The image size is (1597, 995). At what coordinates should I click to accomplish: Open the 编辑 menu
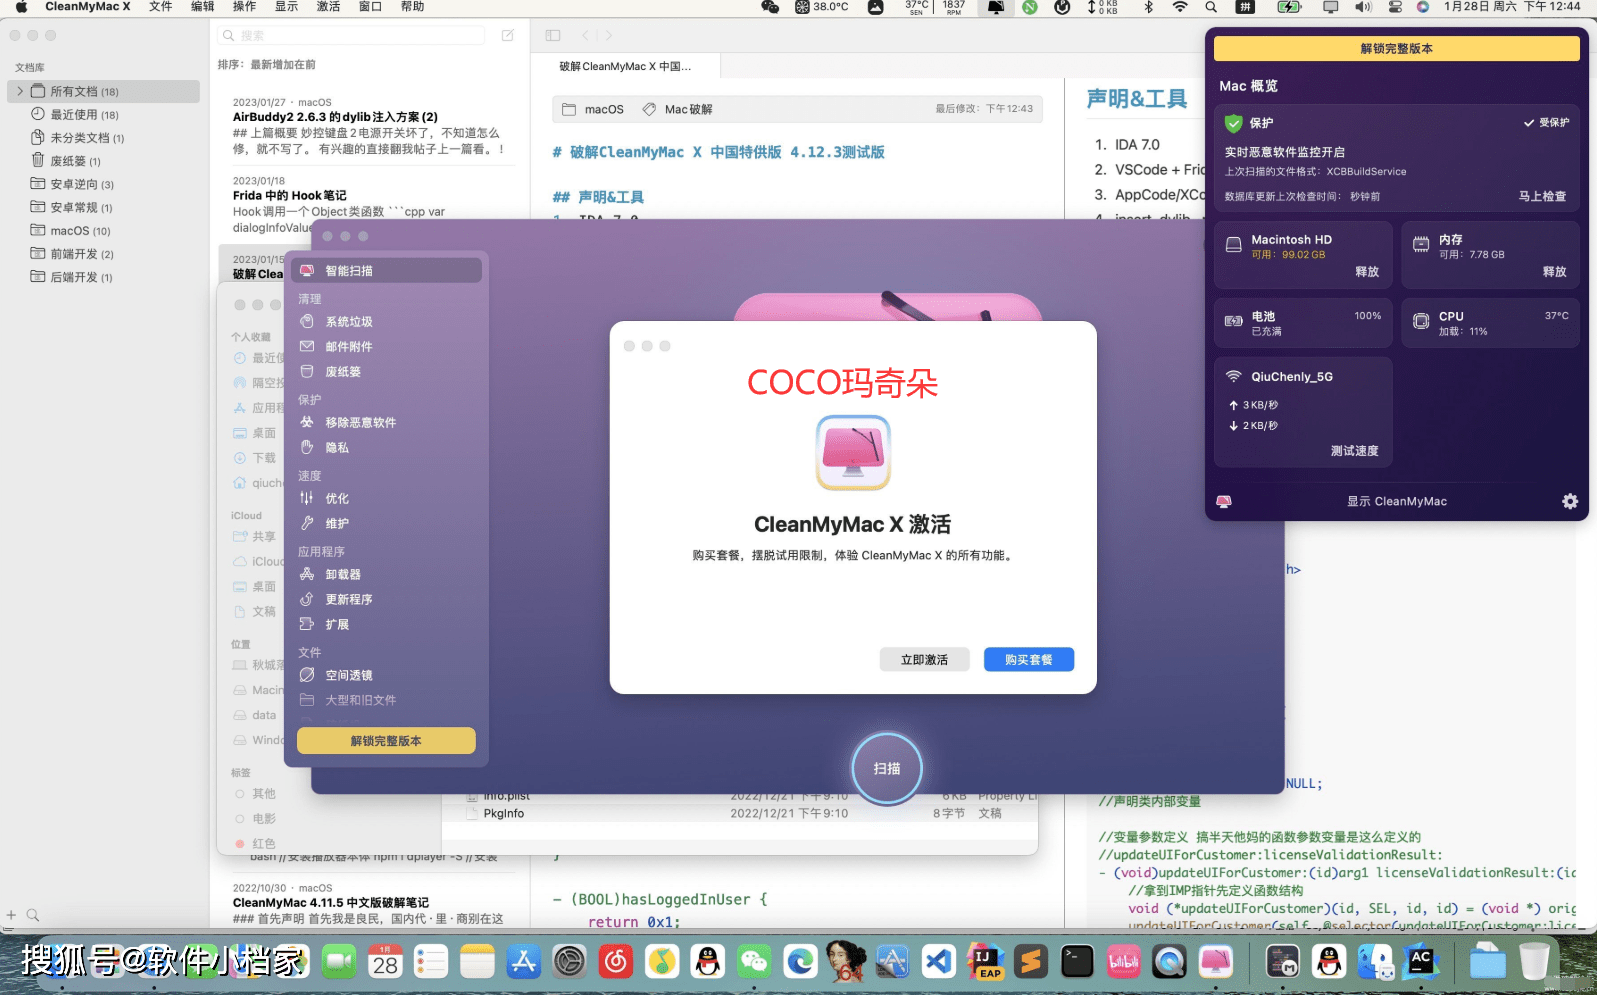tap(203, 7)
